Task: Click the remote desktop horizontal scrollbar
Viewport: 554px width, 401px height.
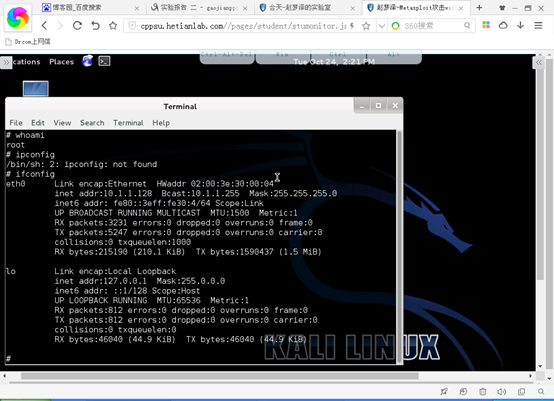Action: (220, 376)
